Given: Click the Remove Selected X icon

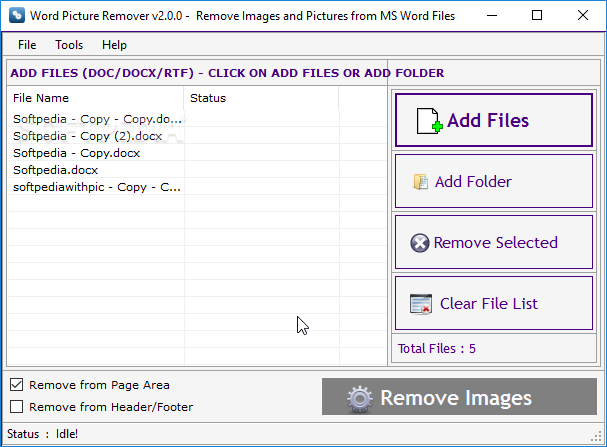Looking at the screenshot, I should 420,243.
